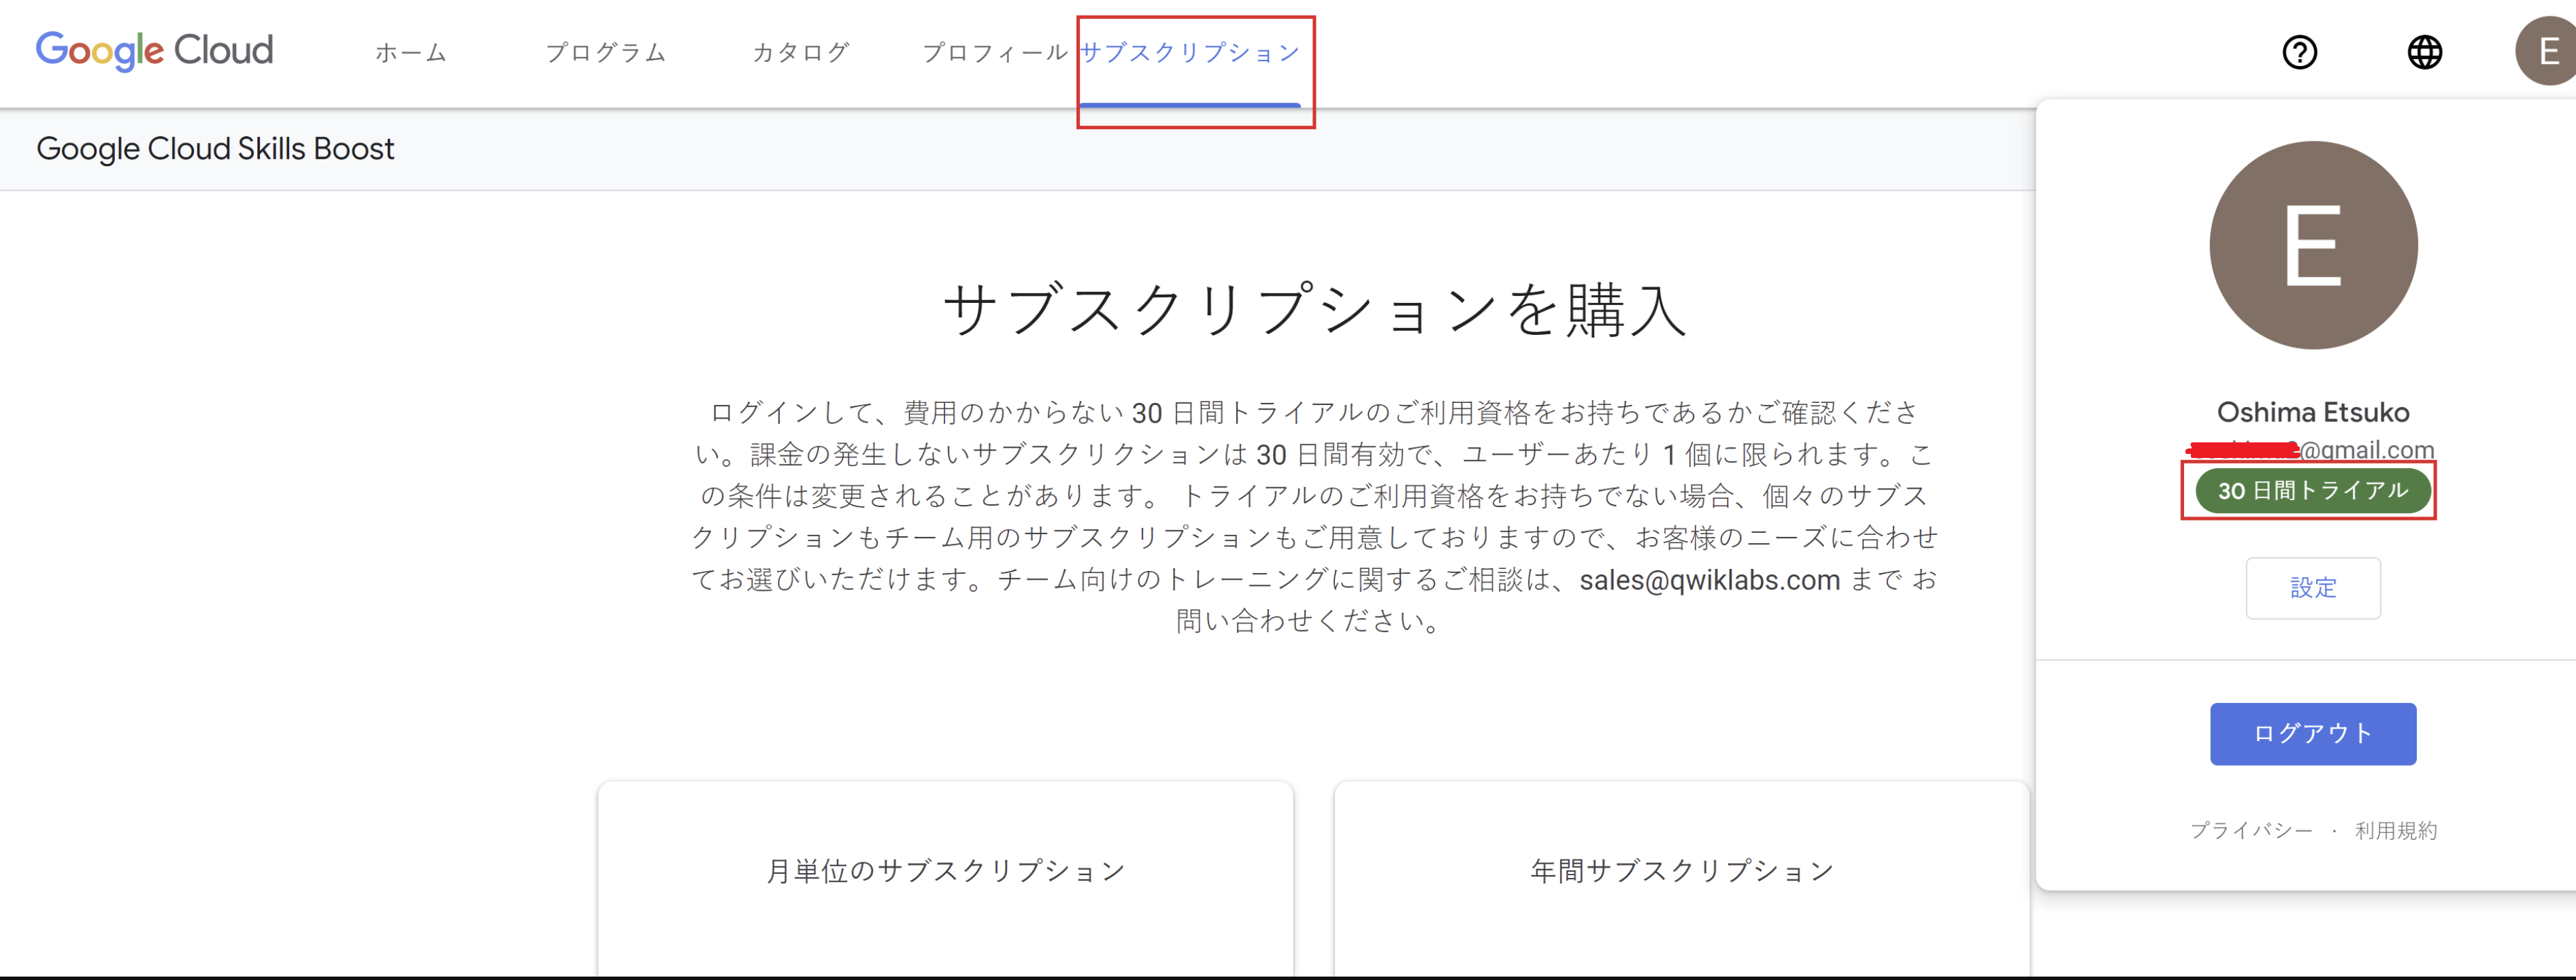Screen dimensions: 2576x980
Task: Open the help question mark icon
Action: (x=2299, y=52)
